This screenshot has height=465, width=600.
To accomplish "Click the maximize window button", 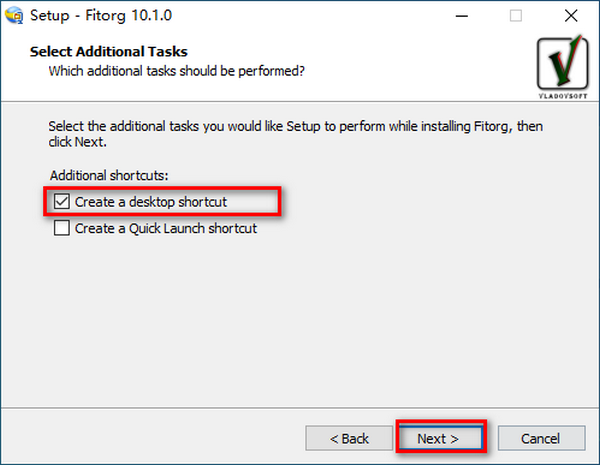I will (x=516, y=16).
